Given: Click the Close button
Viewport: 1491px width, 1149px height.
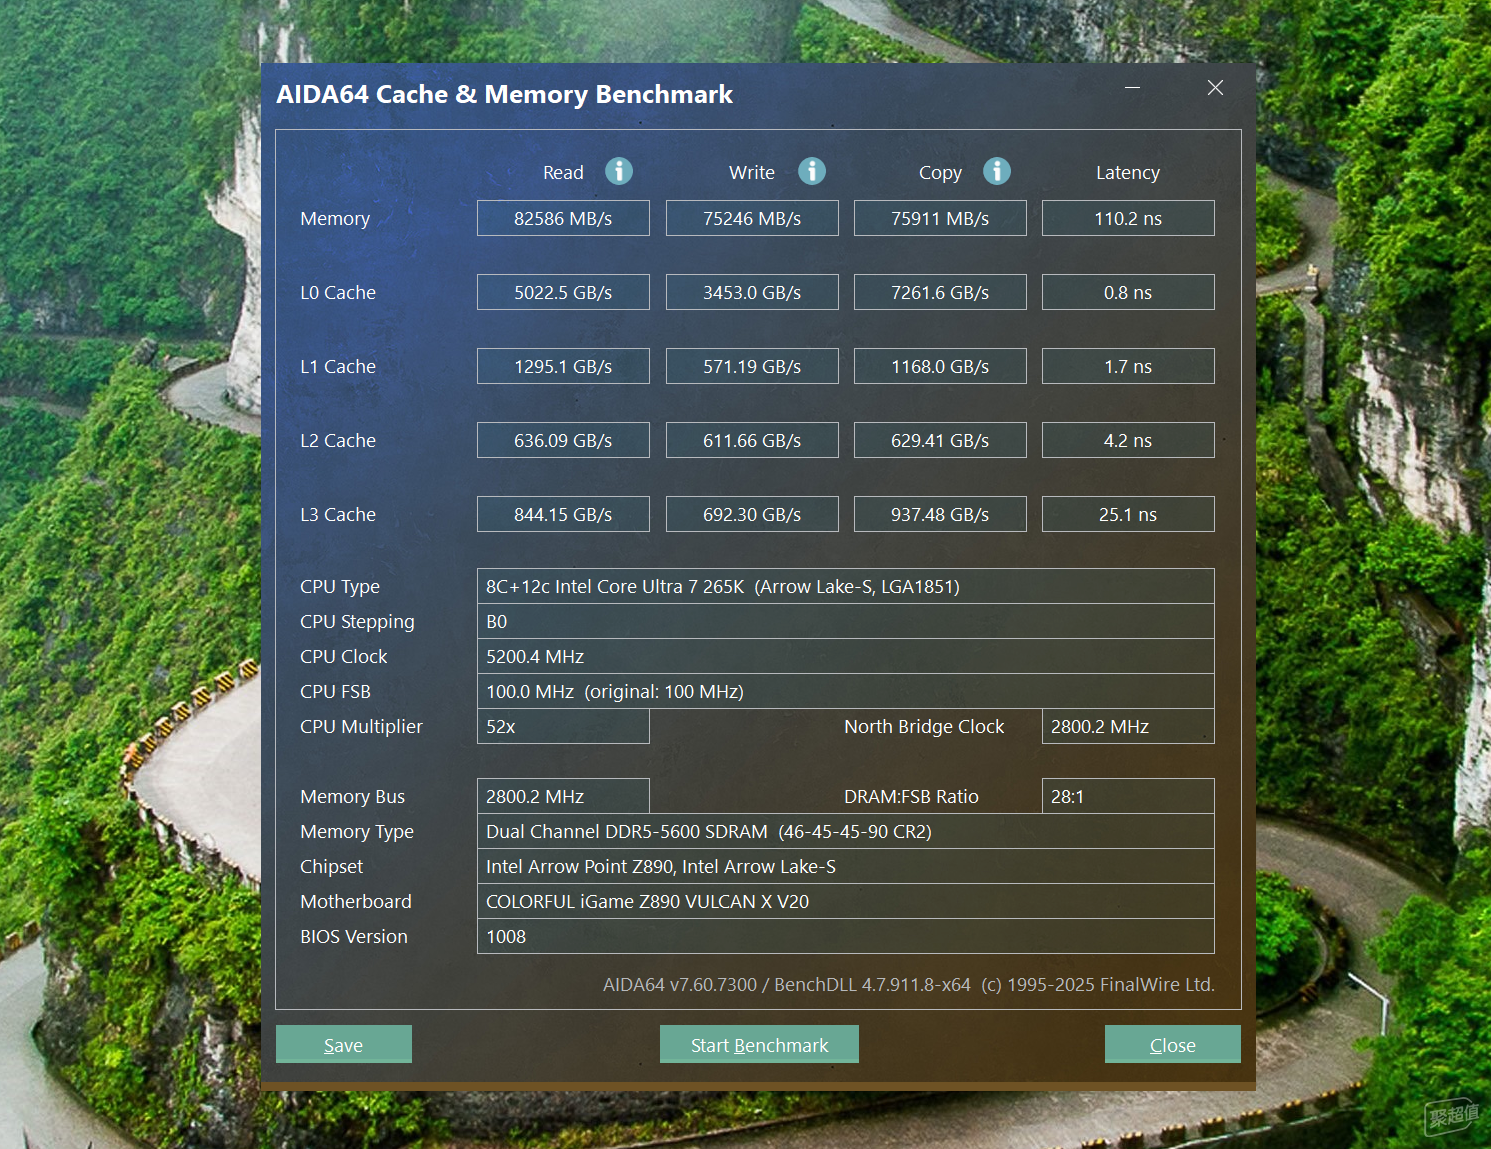Looking at the screenshot, I should pyautogui.click(x=1173, y=1044).
